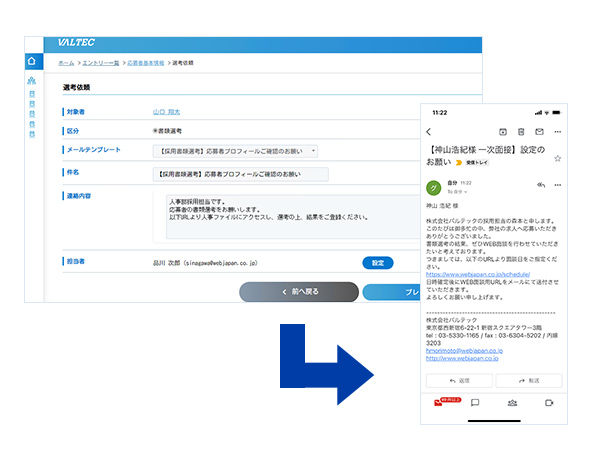The width and height of the screenshot is (600, 450).
Task: Open the webjapan schedule URL in the email
Action: (x=478, y=274)
